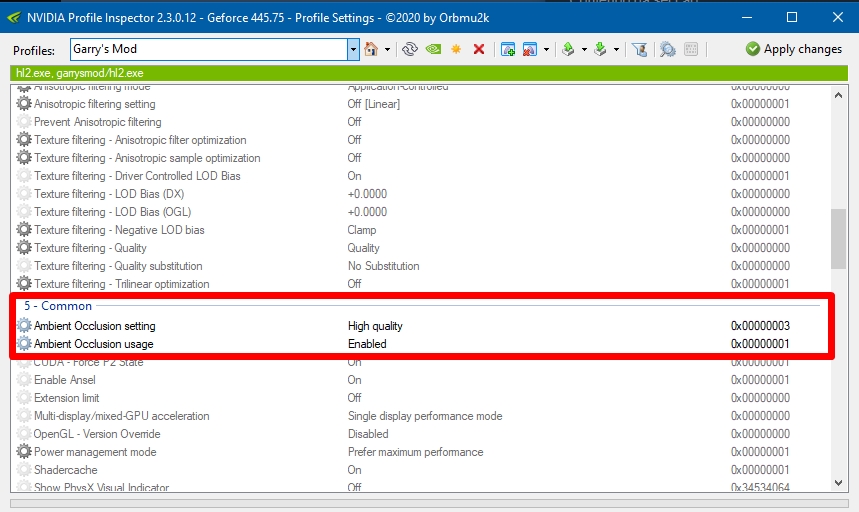Click gear icon of Enable Ansel row
The width and height of the screenshot is (859, 512).
click(x=24, y=380)
